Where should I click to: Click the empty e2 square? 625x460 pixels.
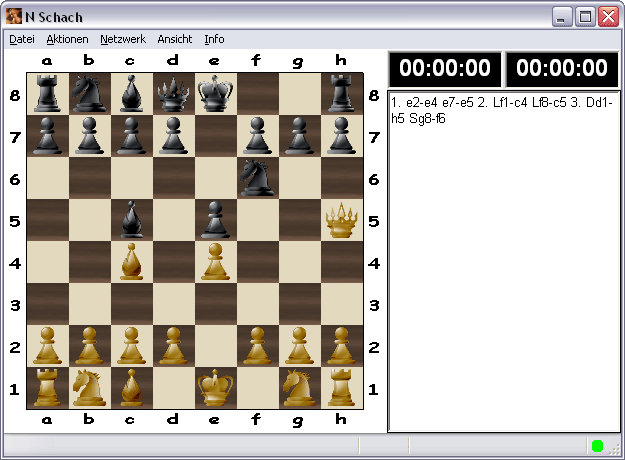pyautogui.click(x=215, y=346)
